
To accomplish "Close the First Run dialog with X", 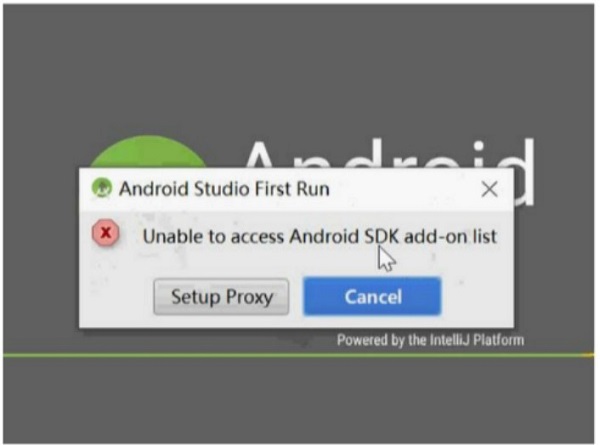I will (489, 189).
